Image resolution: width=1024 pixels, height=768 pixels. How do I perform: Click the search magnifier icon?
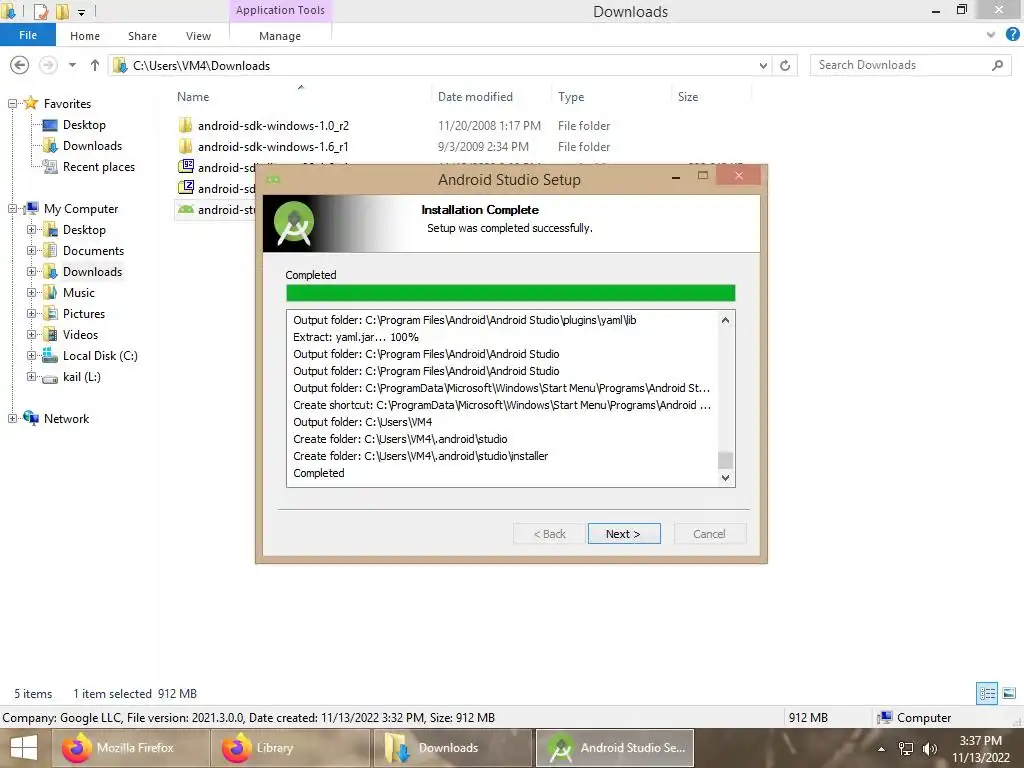point(997,65)
